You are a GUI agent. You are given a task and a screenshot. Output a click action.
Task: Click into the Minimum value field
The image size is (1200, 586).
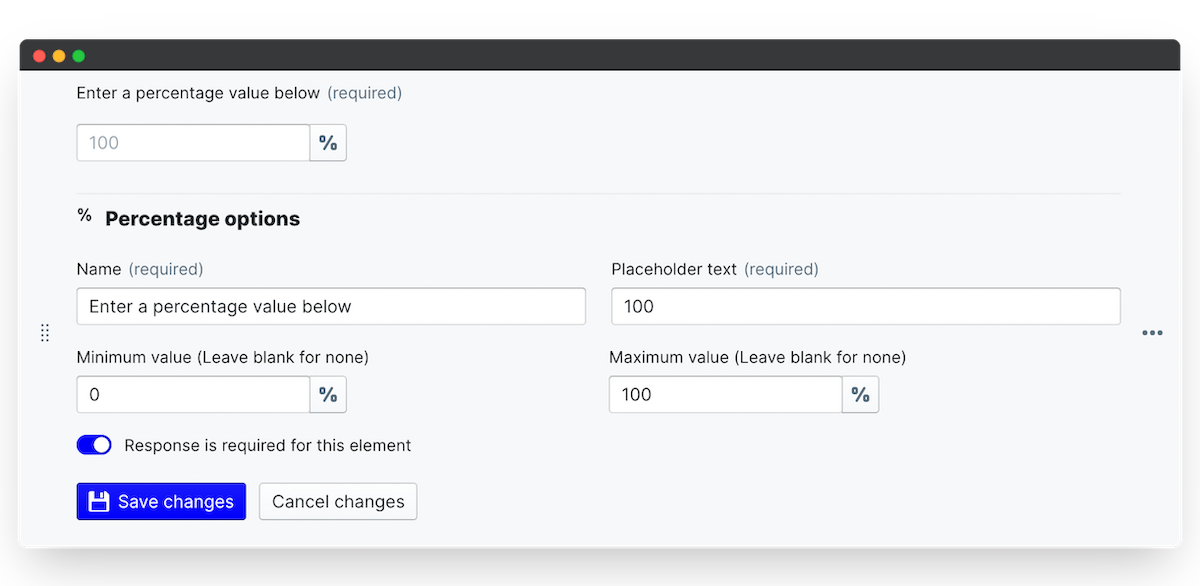pos(193,395)
